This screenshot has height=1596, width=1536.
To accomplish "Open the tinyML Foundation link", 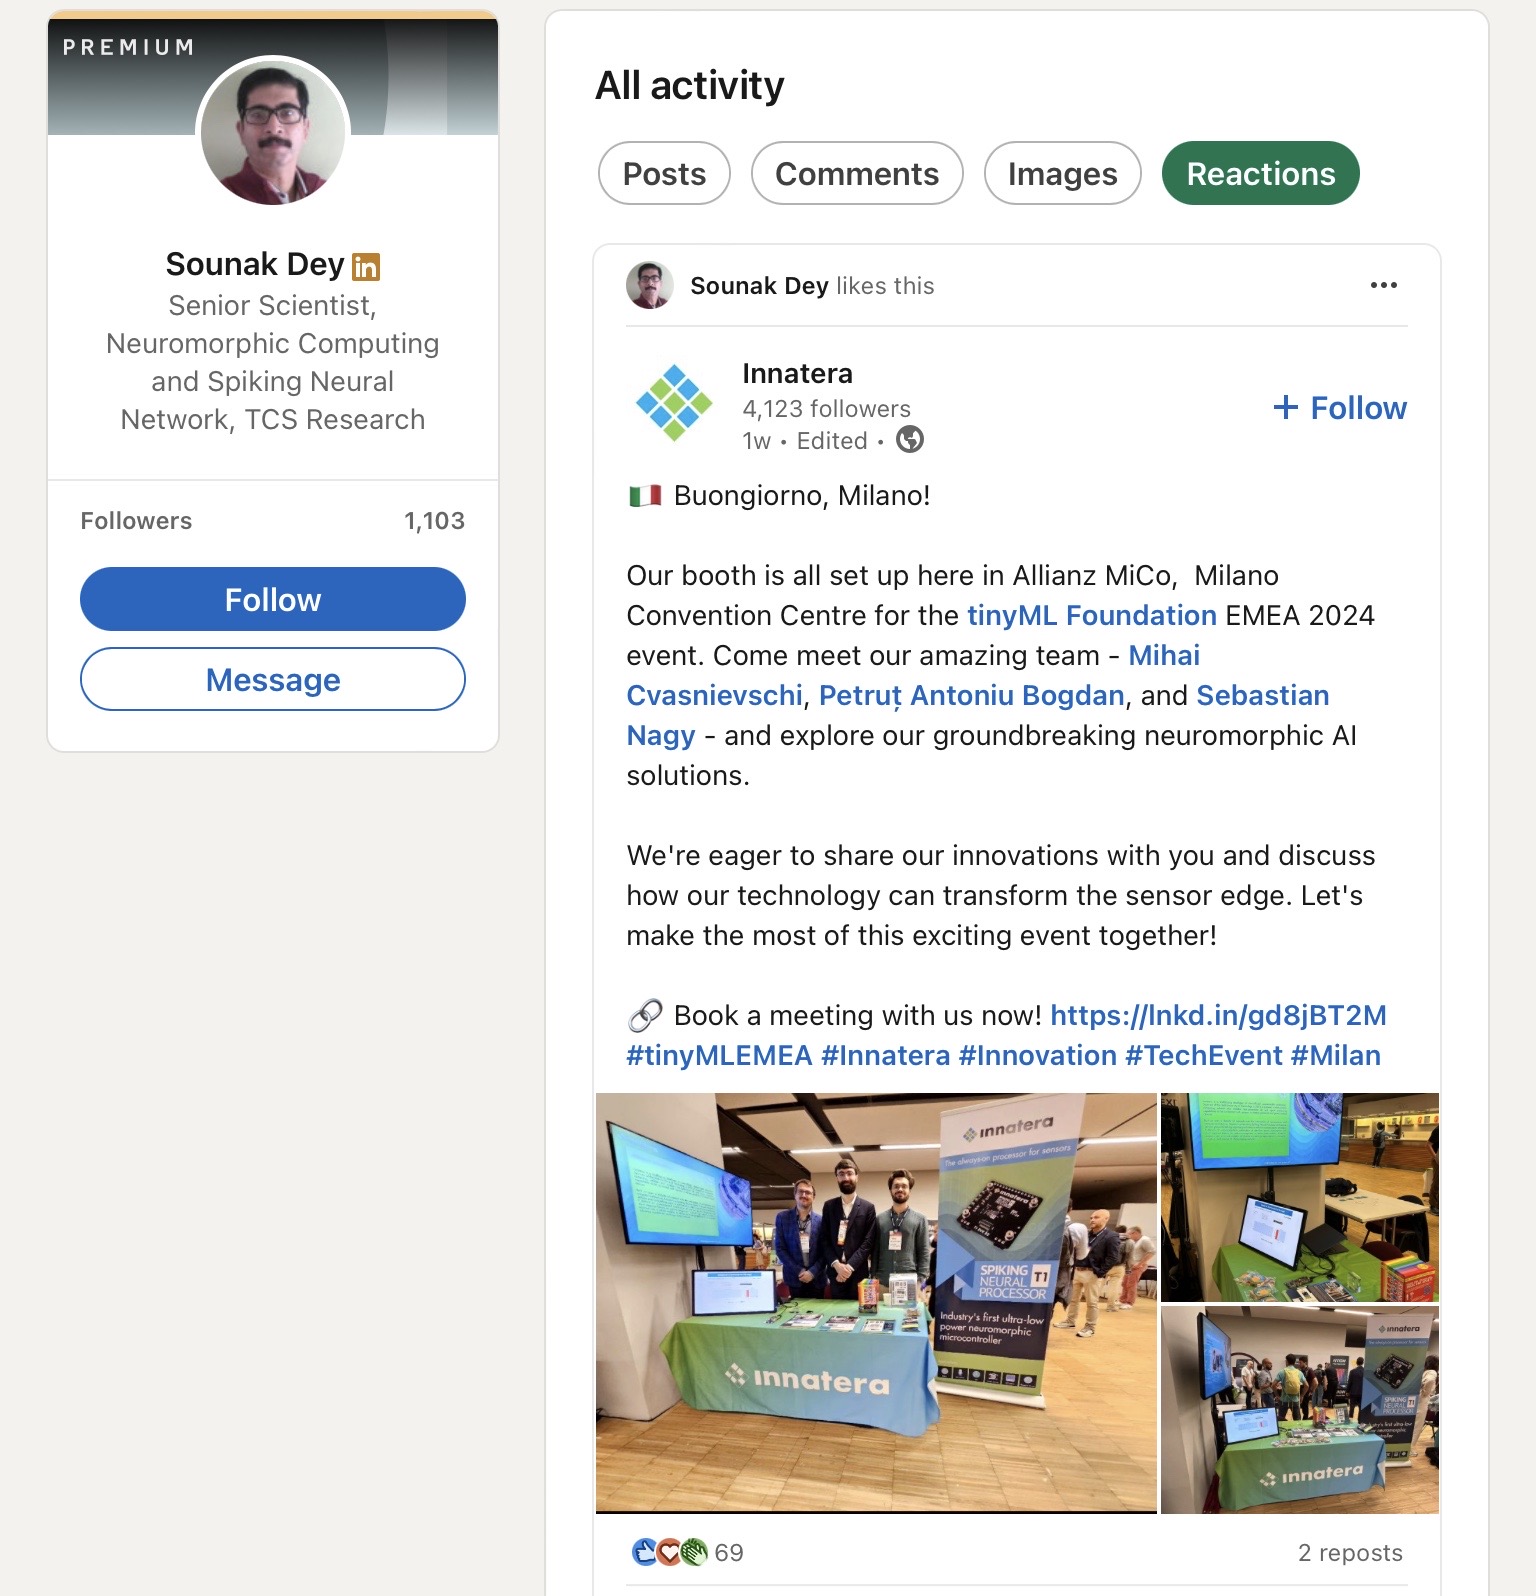I will pos(1091,615).
